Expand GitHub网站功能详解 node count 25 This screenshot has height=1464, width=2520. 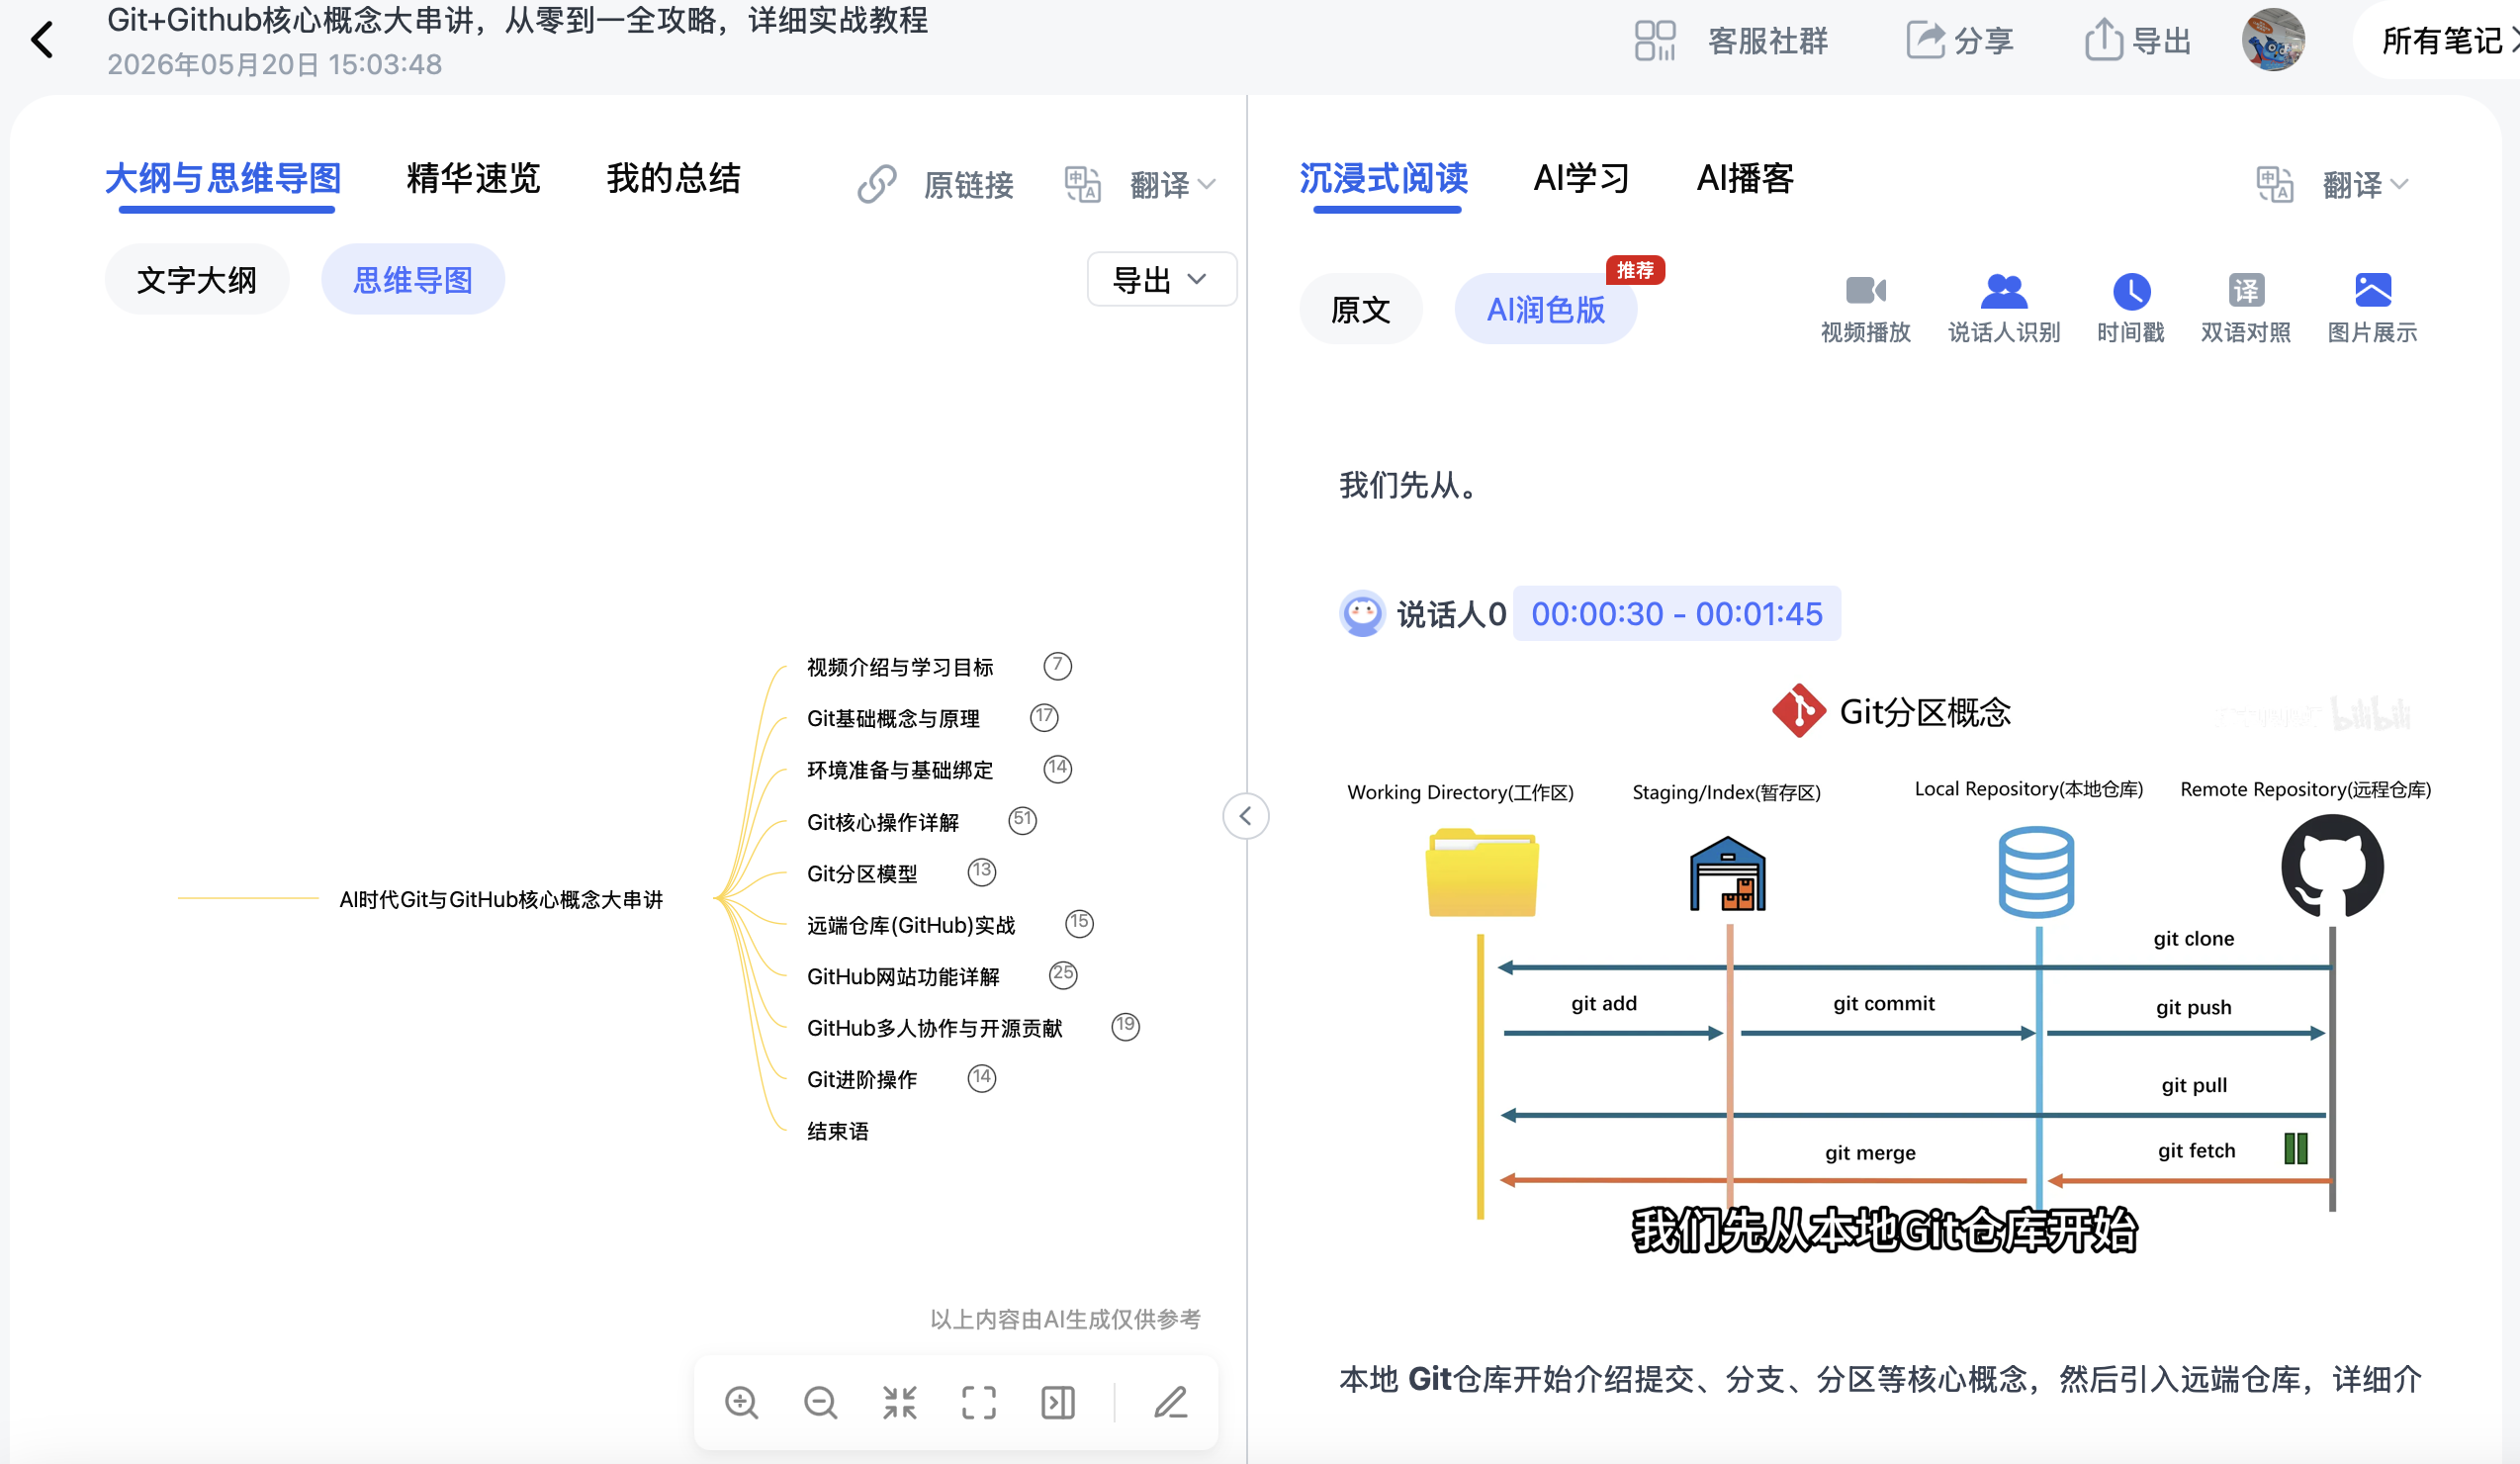1063,975
